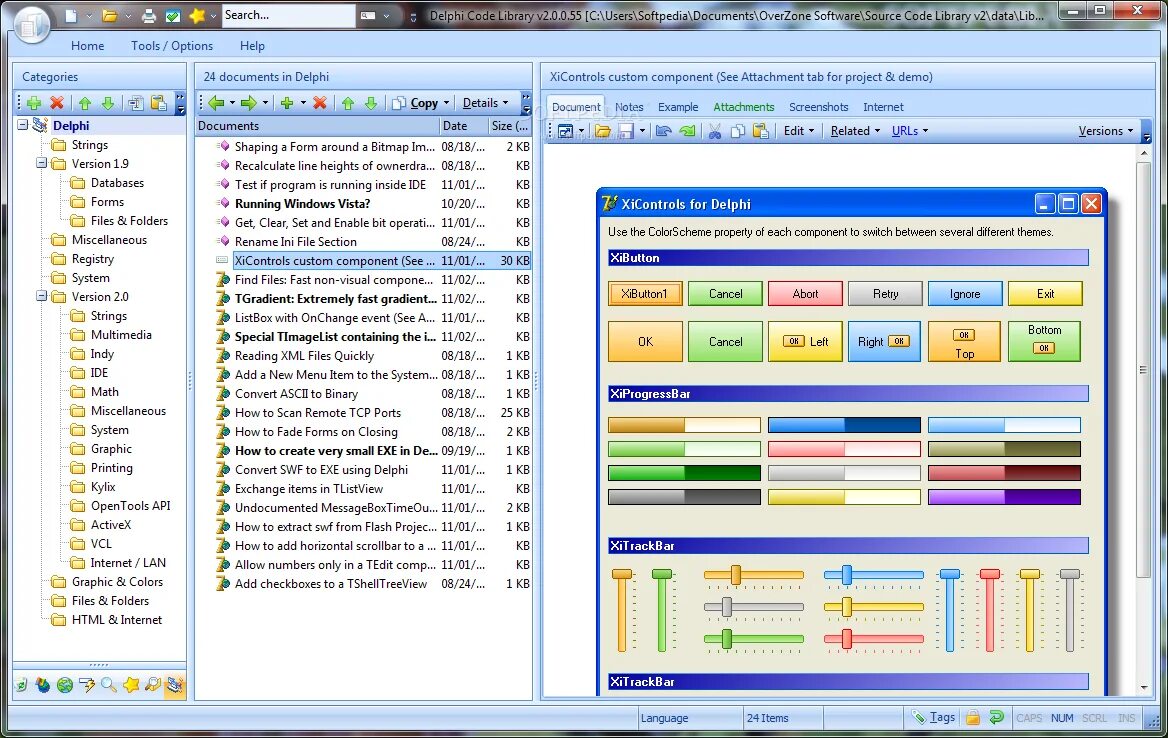Click paste icon in Categories toolbar

coord(159,103)
